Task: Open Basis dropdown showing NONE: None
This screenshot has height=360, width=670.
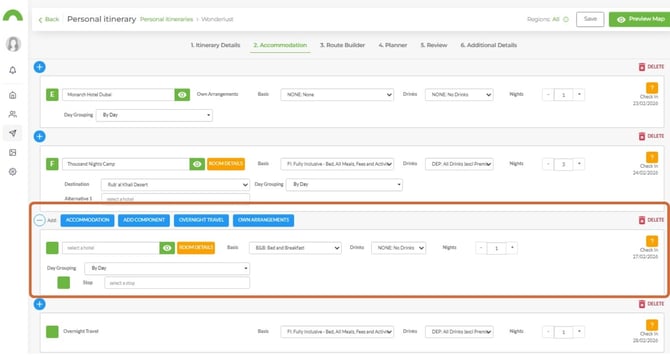Action: point(337,94)
